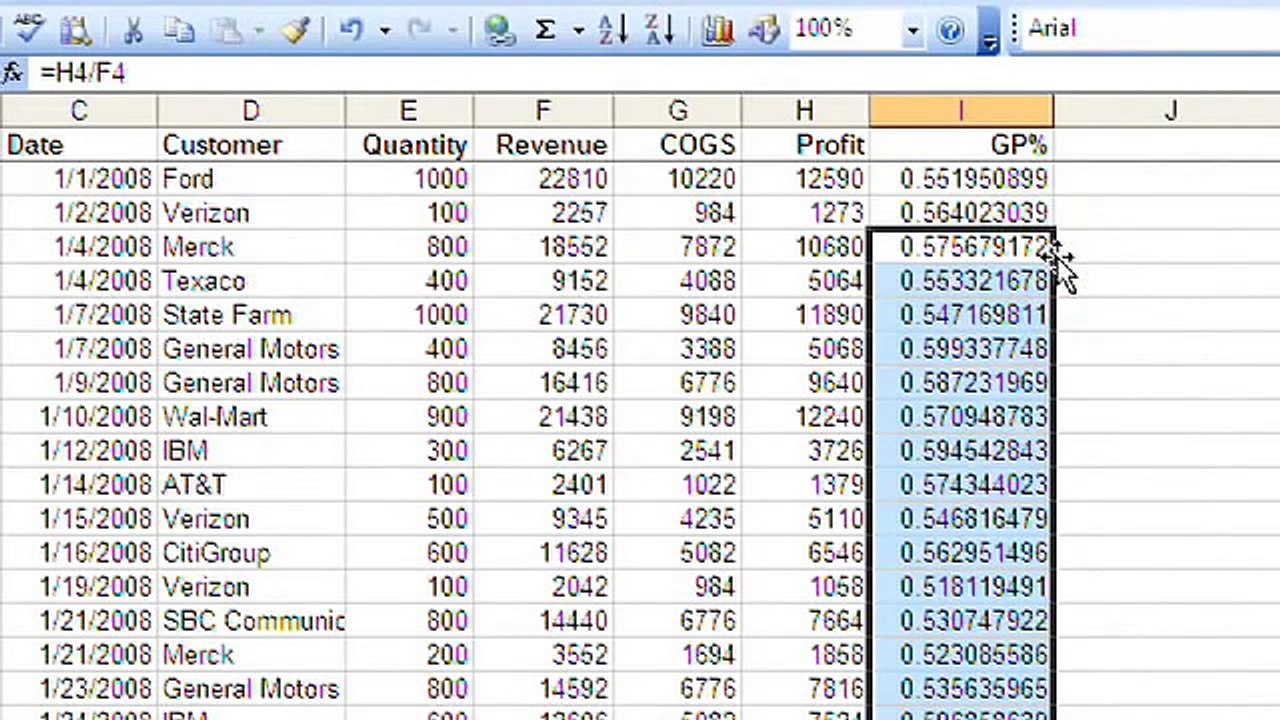Insert a hyperlink with globe icon
The height and width of the screenshot is (720, 1280).
498,30
